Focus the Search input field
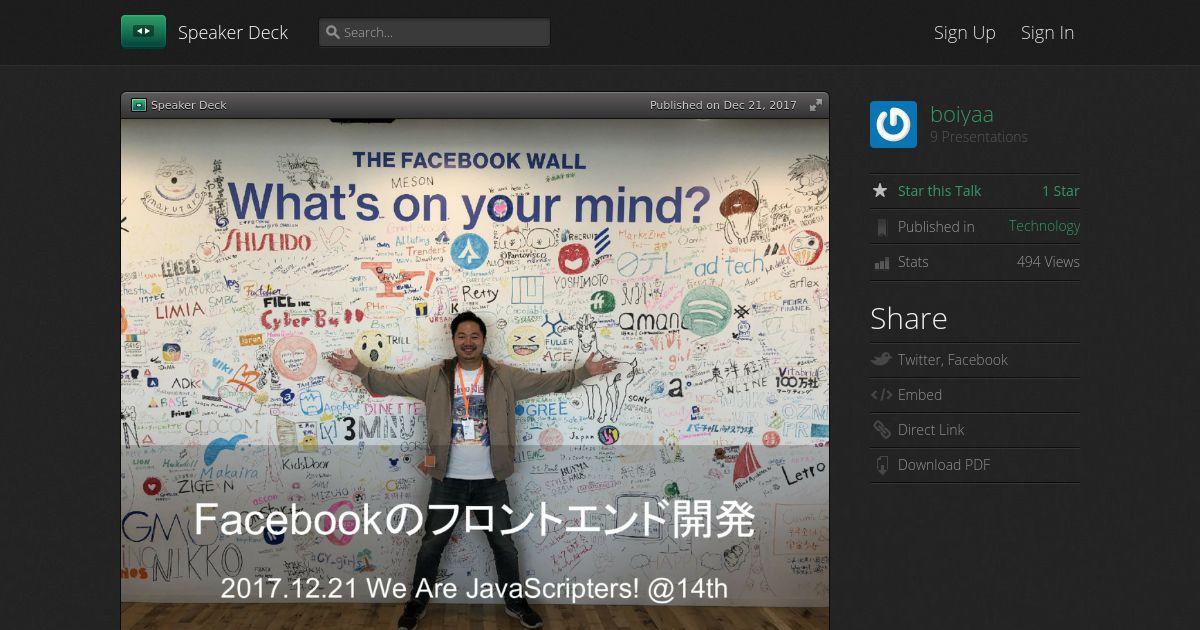Screen dimensions: 1200x630 tap(434, 32)
